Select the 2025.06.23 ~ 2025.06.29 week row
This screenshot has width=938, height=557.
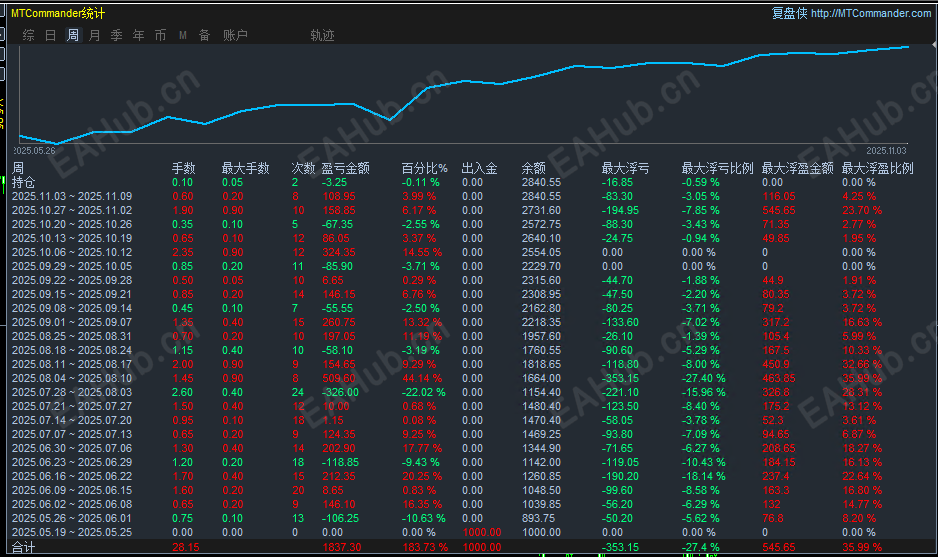tap(470, 462)
